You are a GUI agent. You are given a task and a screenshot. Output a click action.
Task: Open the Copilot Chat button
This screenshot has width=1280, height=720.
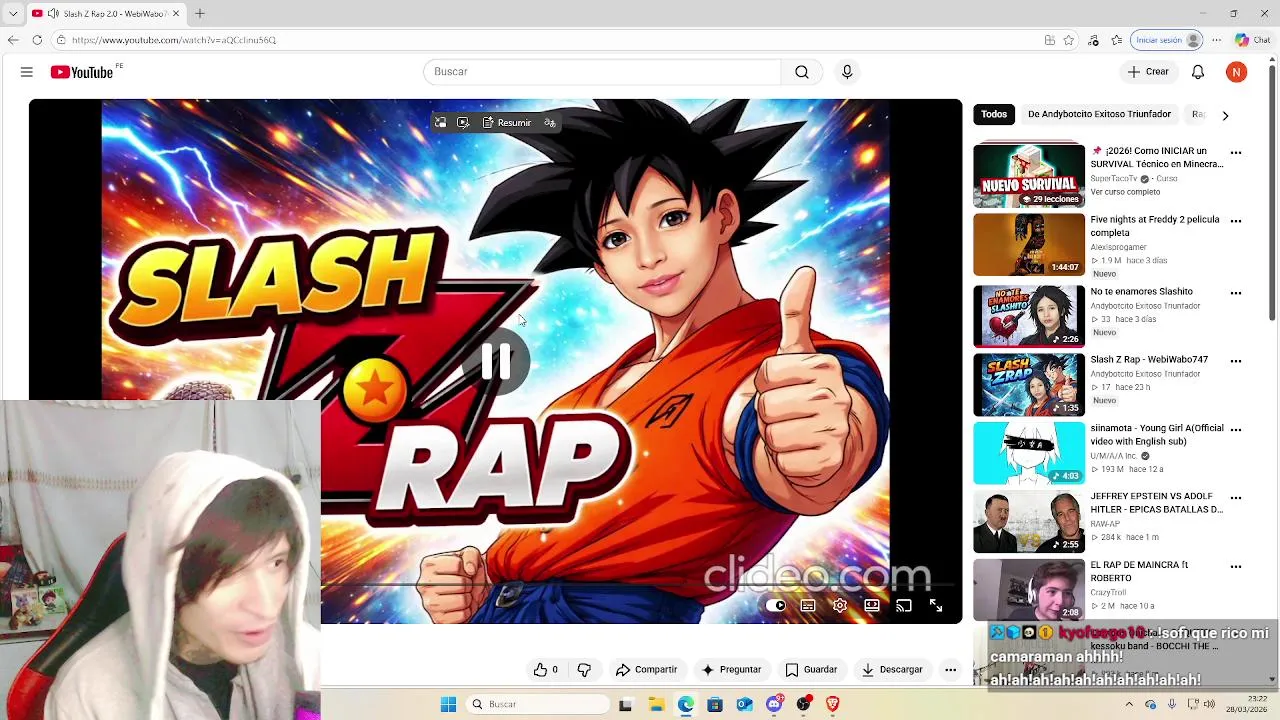point(1251,40)
